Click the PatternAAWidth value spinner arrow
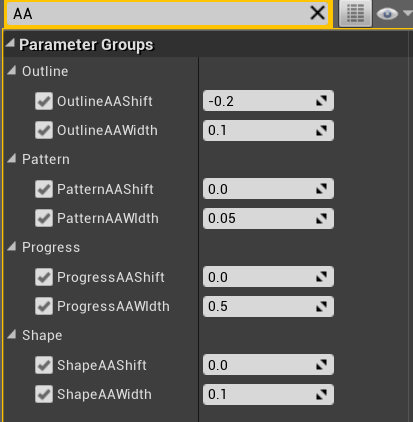This screenshot has width=413, height=422. [321, 218]
